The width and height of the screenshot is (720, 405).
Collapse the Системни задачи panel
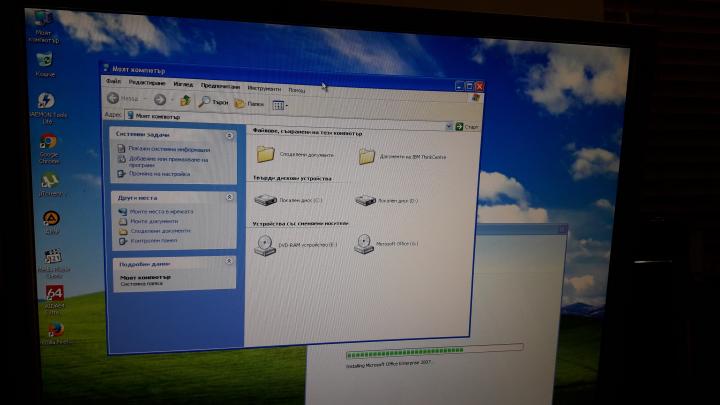[229, 136]
